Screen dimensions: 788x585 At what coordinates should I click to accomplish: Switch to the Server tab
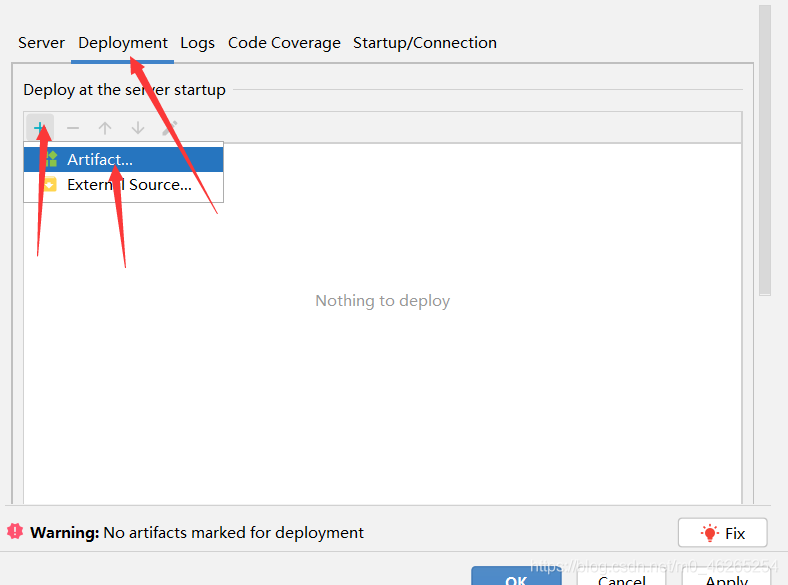[x=41, y=43]
